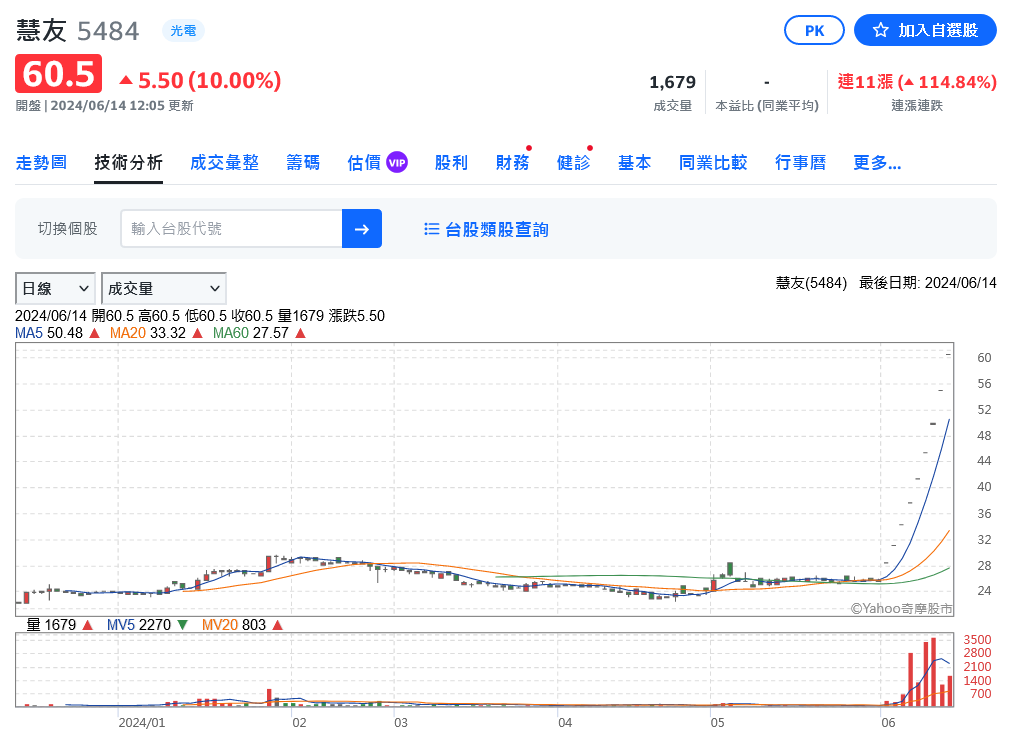Open the PK comparison button
The image size is (1014, 734).
(x=814, y=30)
